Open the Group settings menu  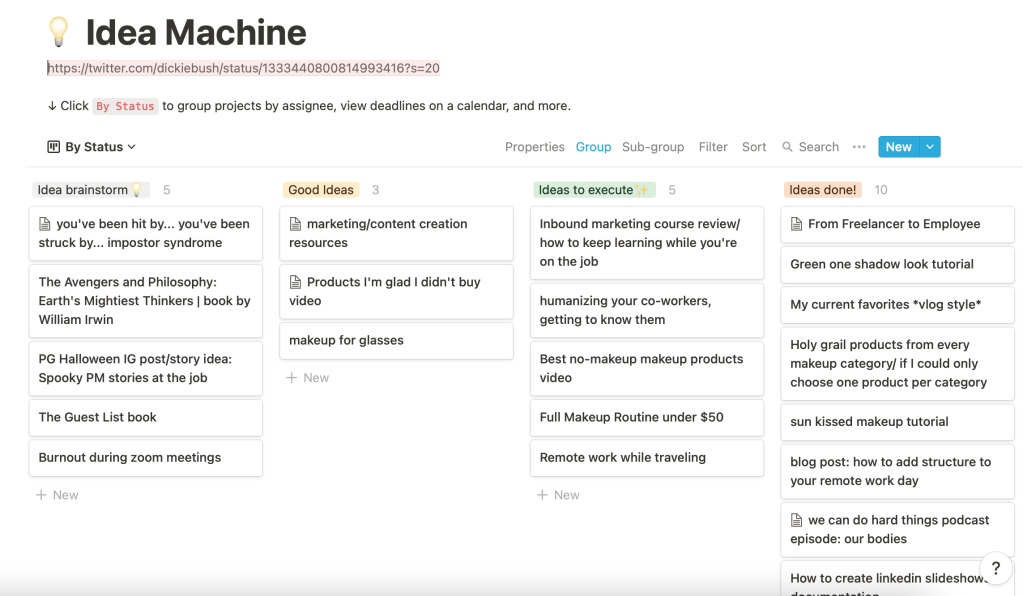(x=593, y=147)
